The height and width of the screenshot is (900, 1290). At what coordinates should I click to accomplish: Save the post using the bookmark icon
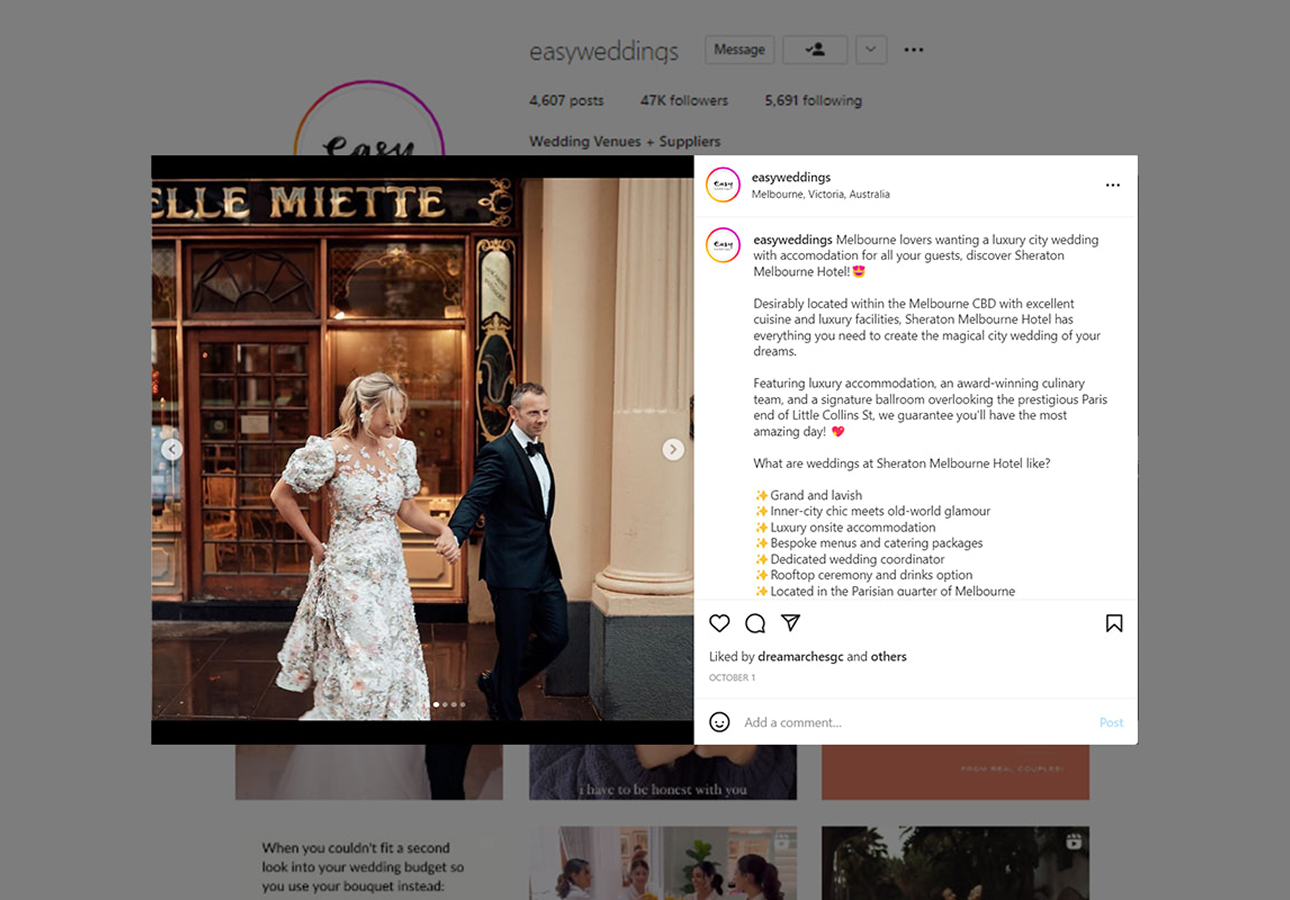pyautogui.click(x=1113, y=623)
